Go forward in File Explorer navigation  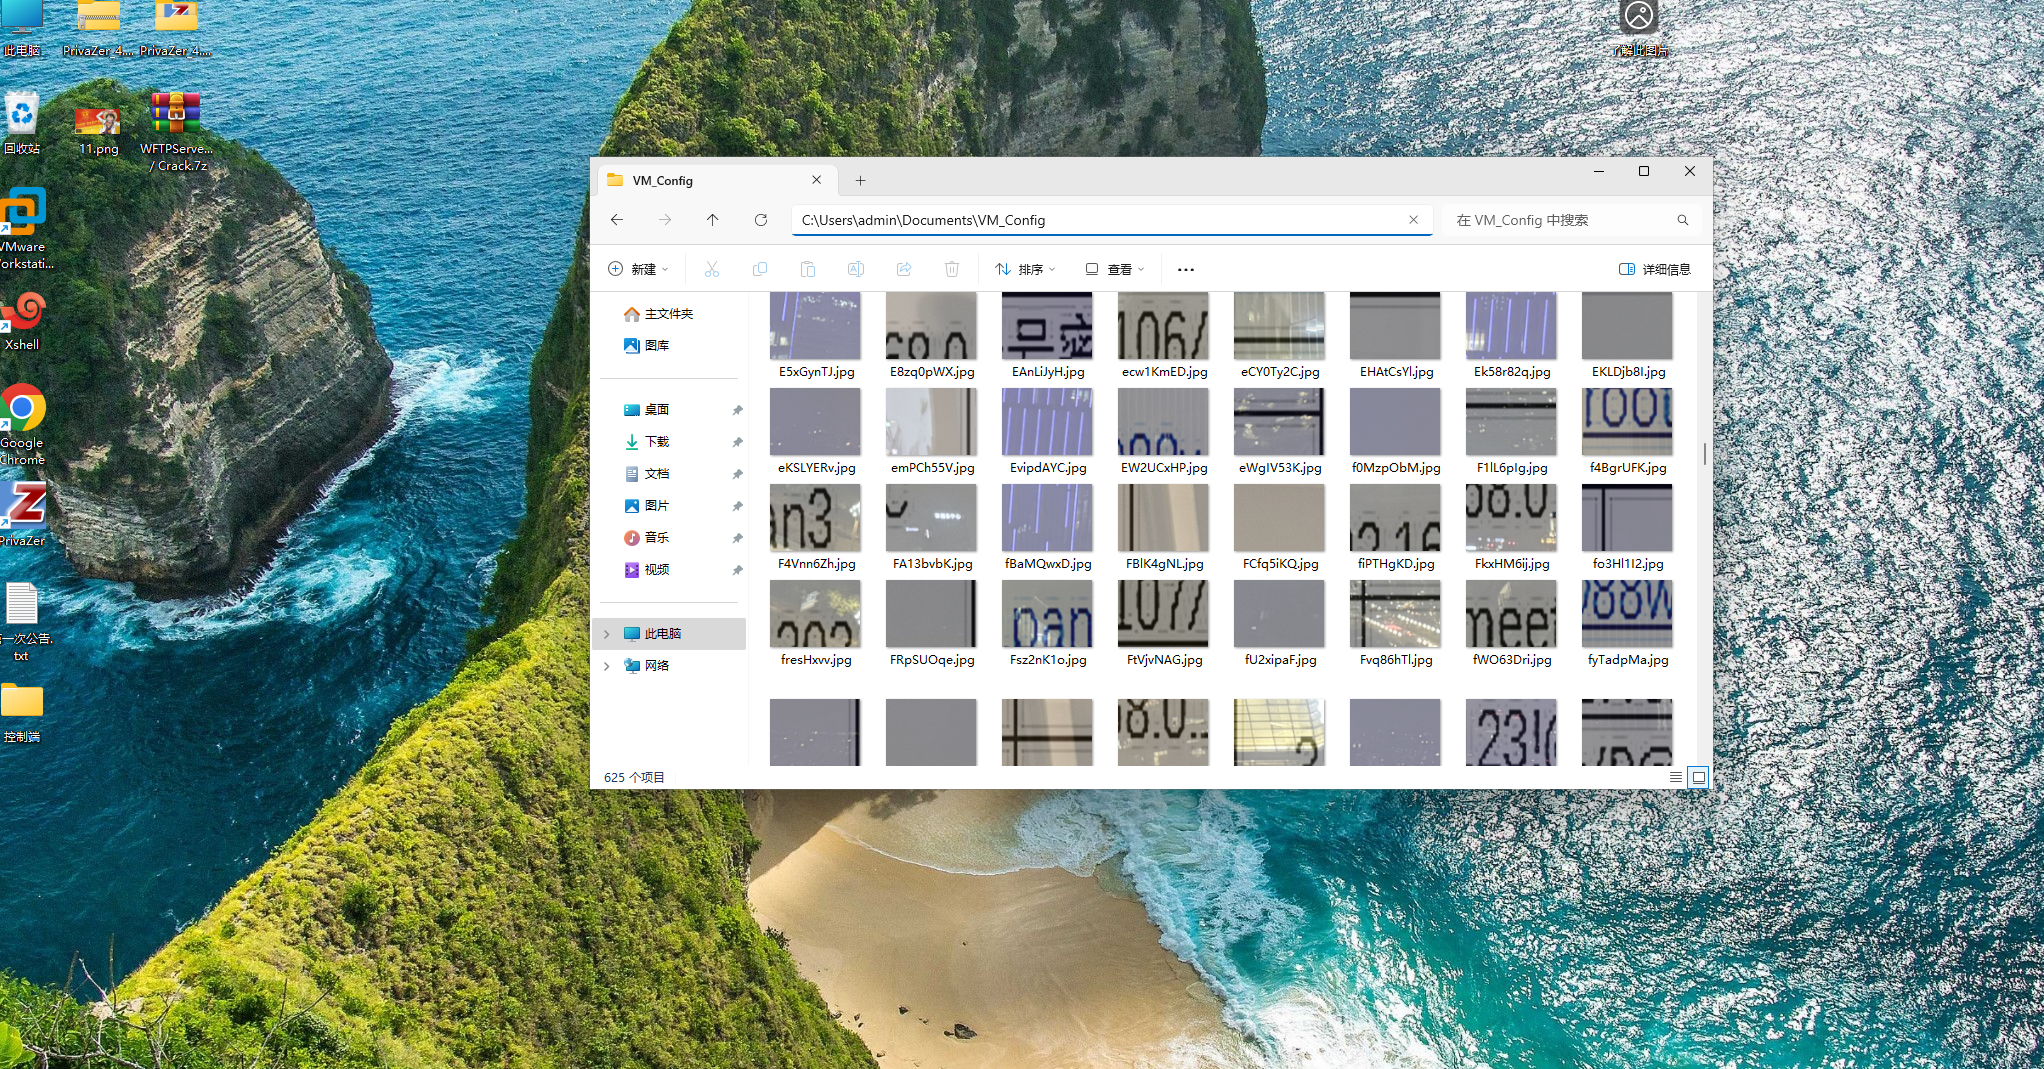click(x=665, y=220)
